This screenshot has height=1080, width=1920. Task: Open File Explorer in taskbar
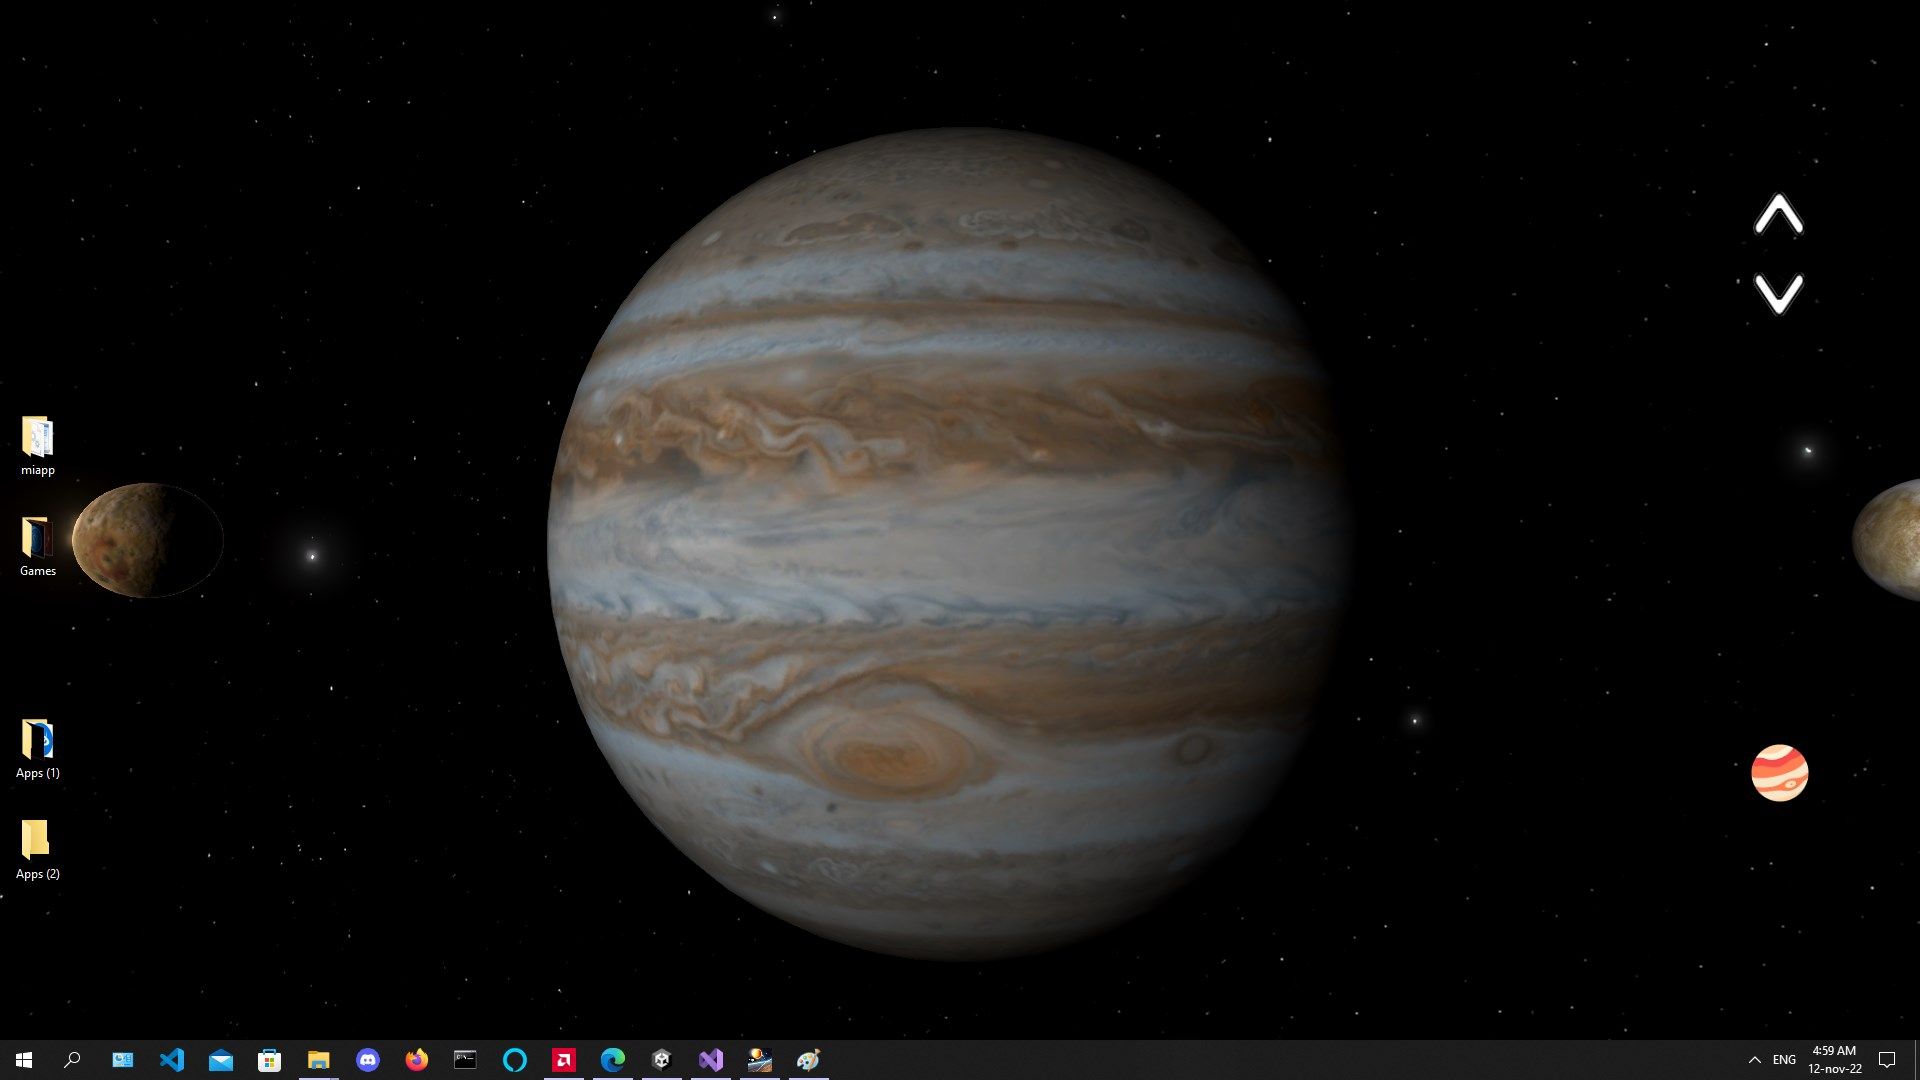point(318,1060)
